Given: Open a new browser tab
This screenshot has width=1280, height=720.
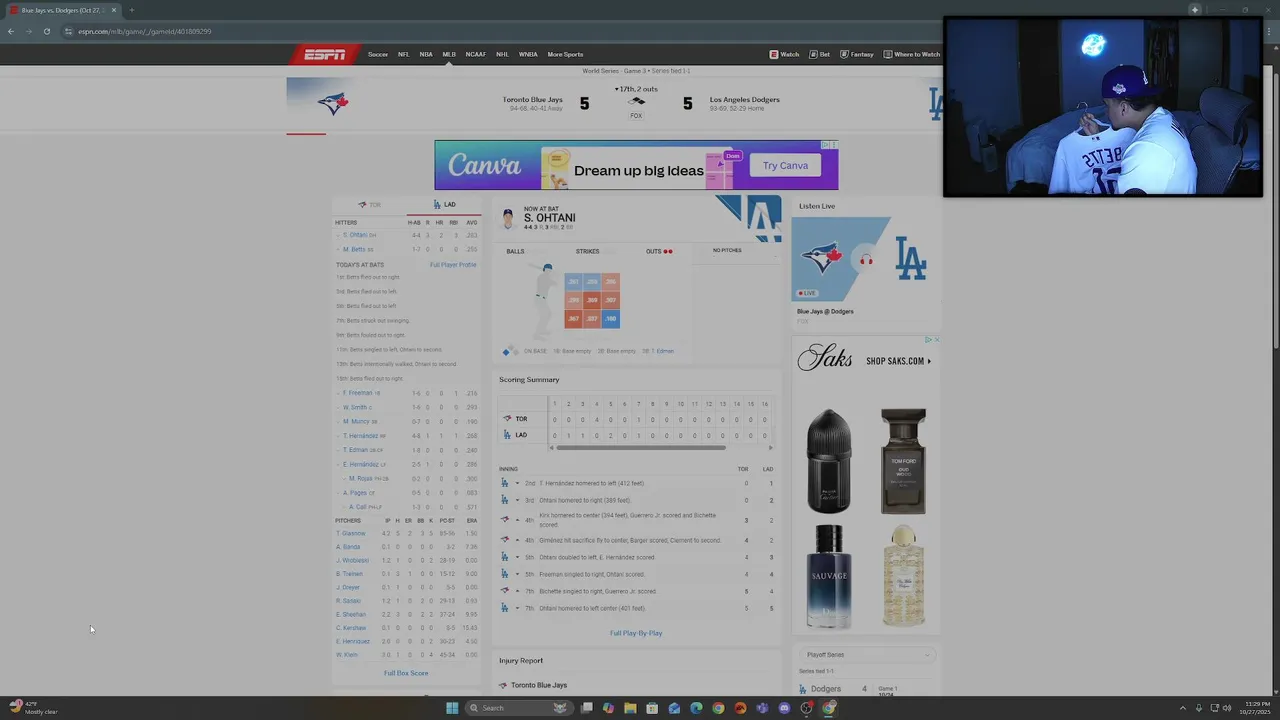Looking at the screenshot, I should click(x=131, y=10).
